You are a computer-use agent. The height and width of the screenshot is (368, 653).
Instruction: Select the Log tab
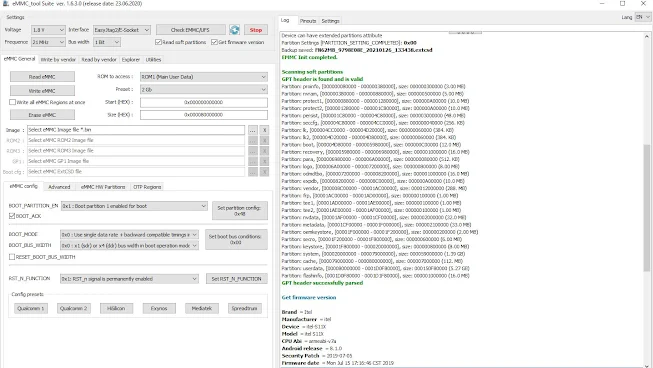click(285, 20)
